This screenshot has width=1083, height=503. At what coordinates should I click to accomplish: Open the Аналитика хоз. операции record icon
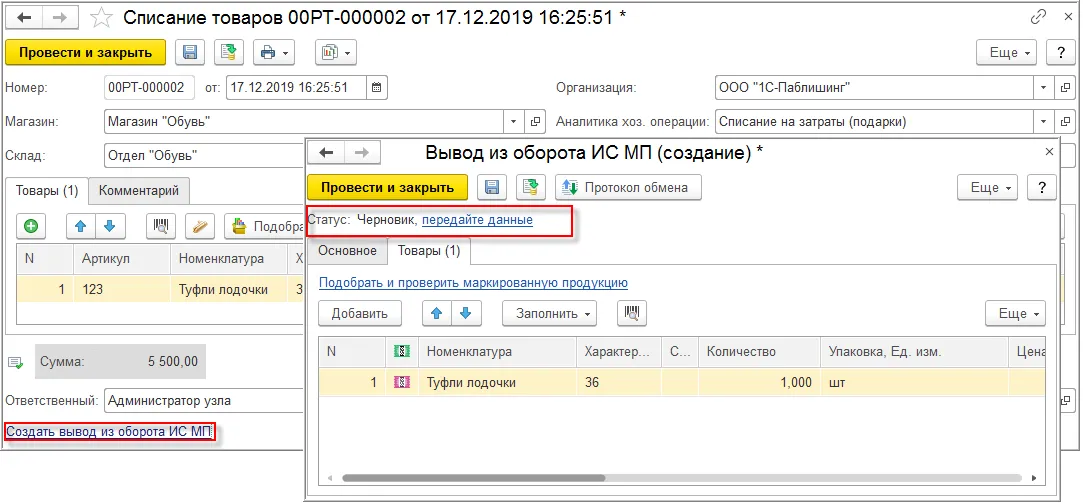point(1066,122)
